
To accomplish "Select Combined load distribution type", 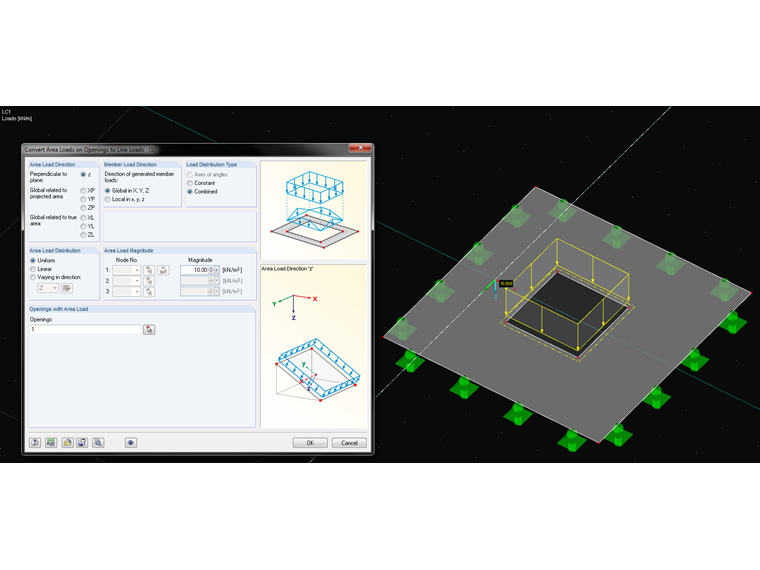I will tap(190, 191).
